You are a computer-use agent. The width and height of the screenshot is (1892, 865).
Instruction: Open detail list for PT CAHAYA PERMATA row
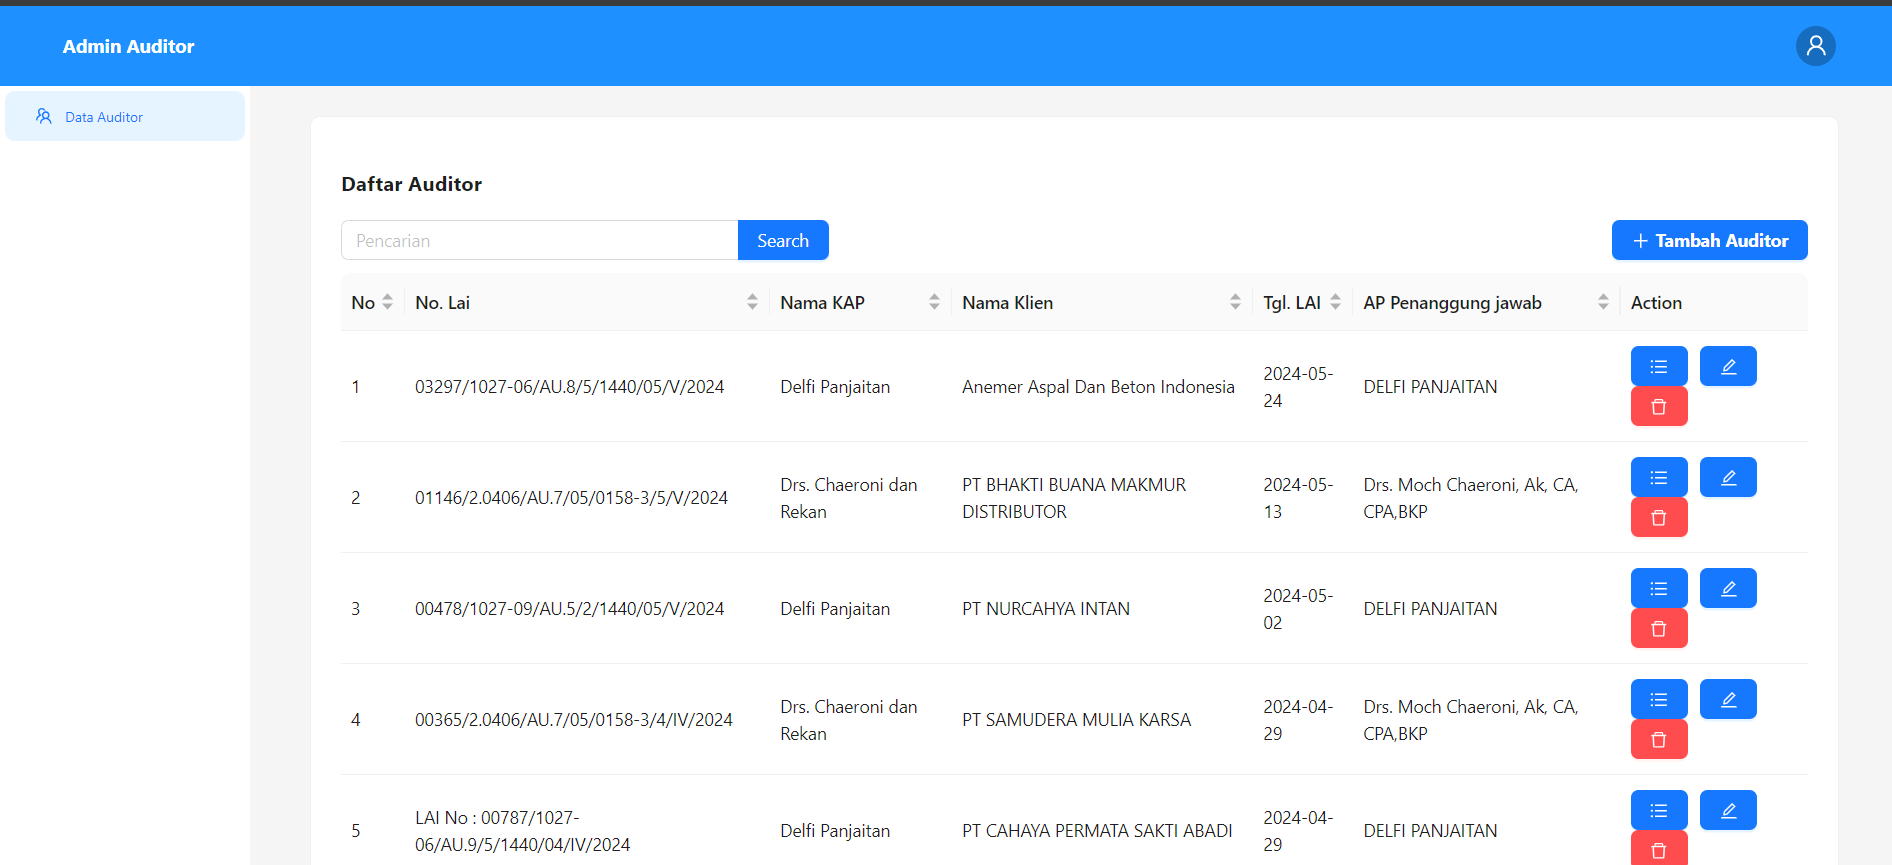tap(1658, 810)
